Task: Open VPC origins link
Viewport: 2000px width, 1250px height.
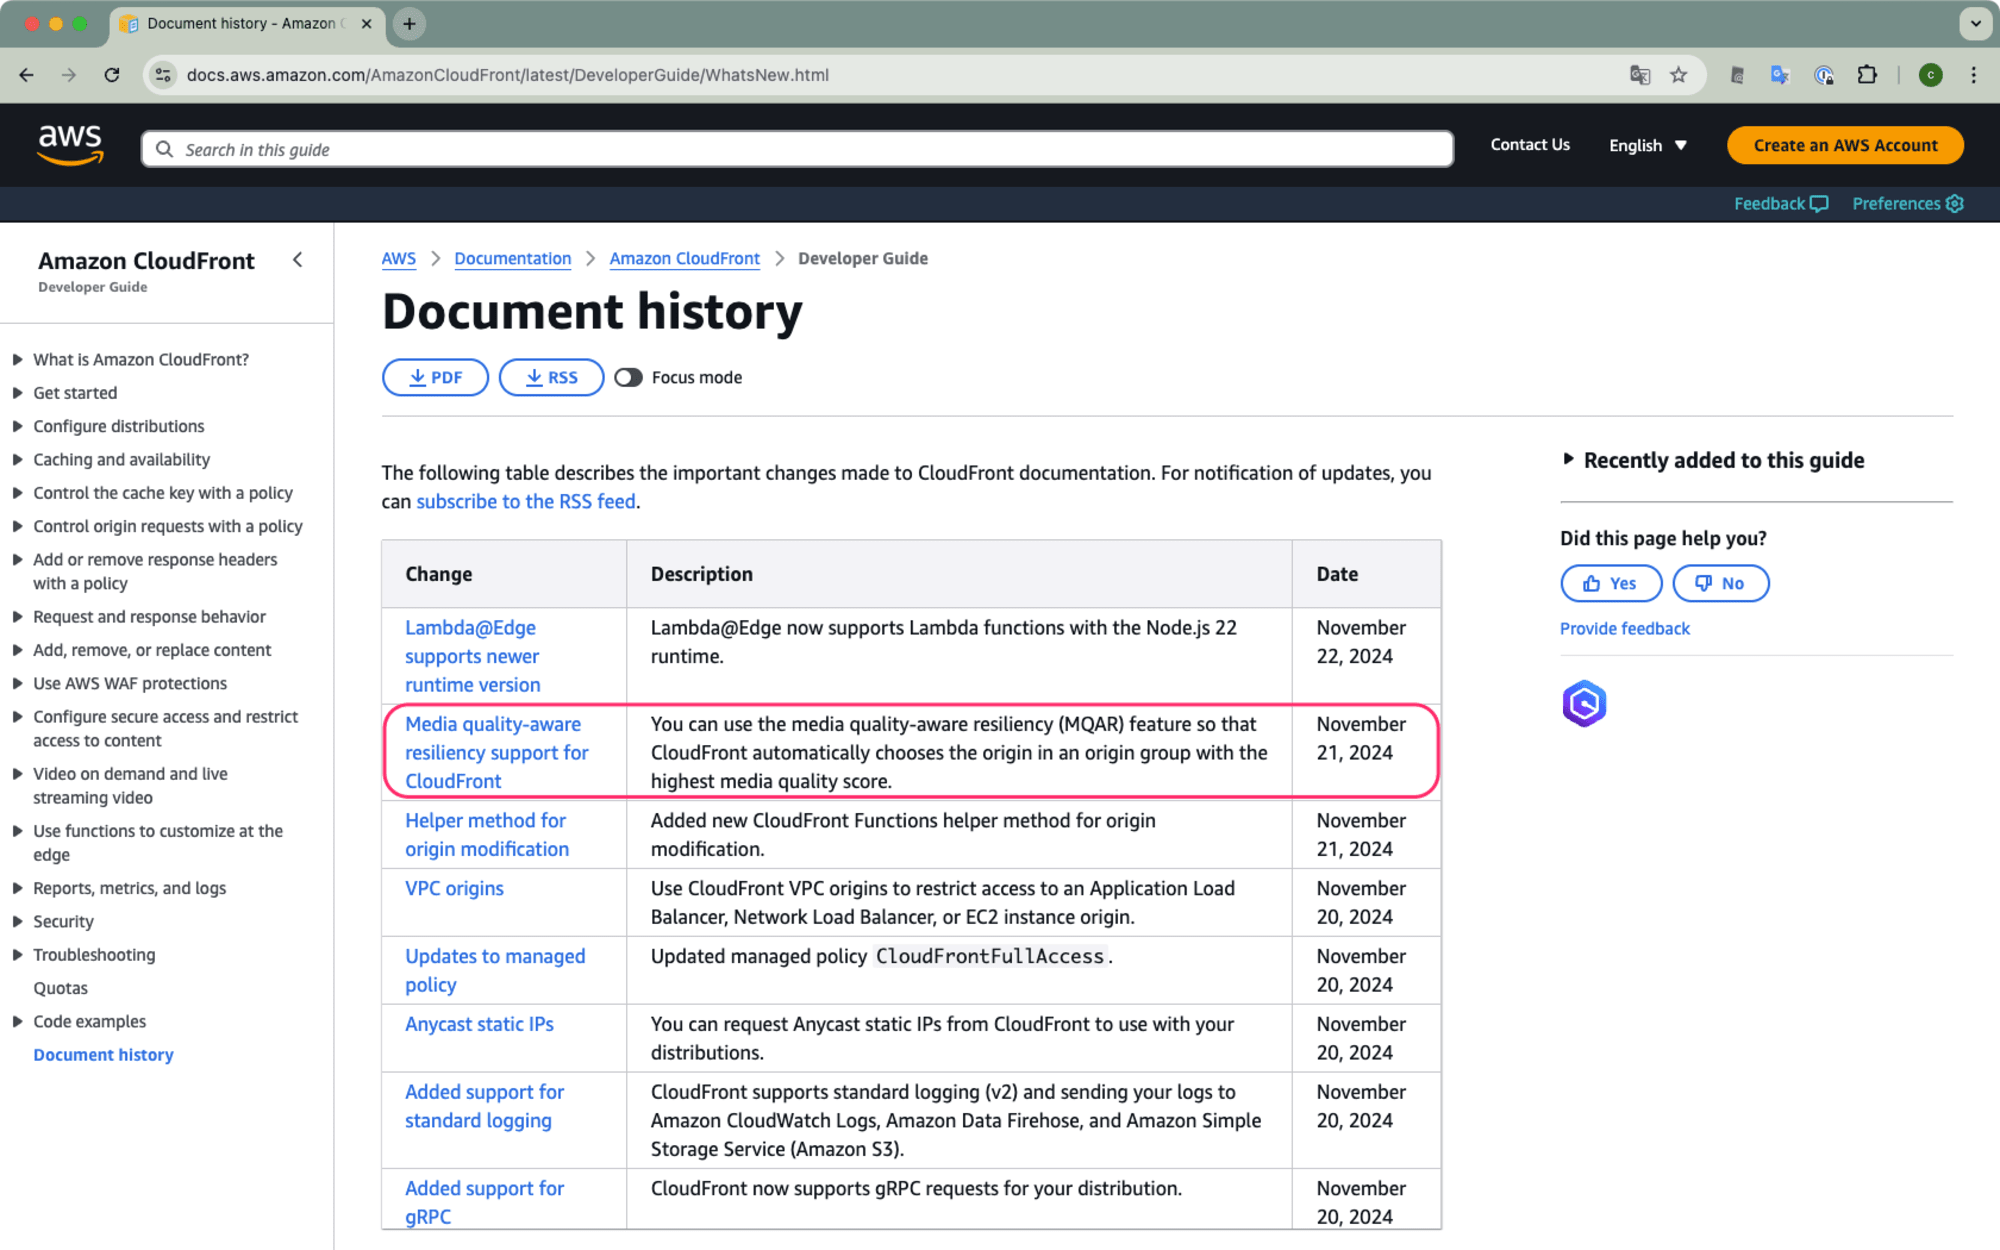Action: 454,888
